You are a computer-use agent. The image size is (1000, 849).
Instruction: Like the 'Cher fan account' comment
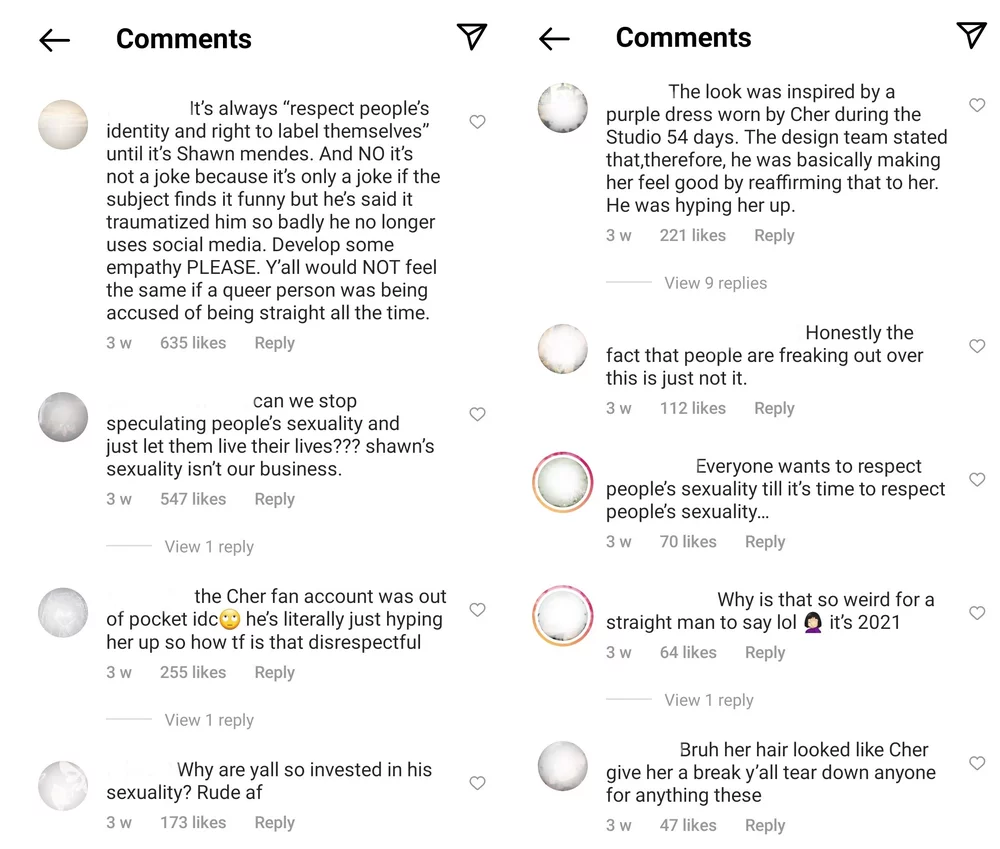(478, 610)
